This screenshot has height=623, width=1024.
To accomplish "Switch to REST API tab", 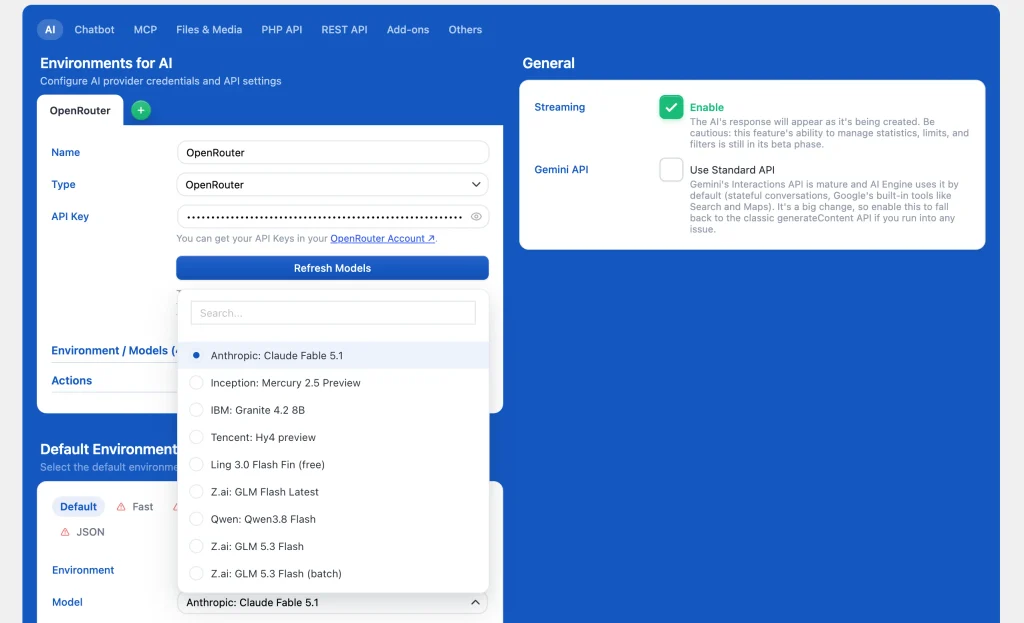I will [344, 29].
